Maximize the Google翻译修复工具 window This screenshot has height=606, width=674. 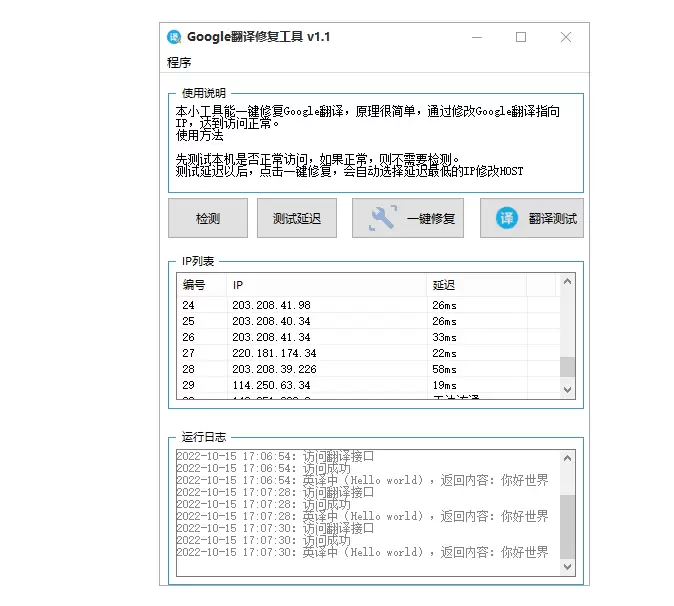[x=521, y=37]
